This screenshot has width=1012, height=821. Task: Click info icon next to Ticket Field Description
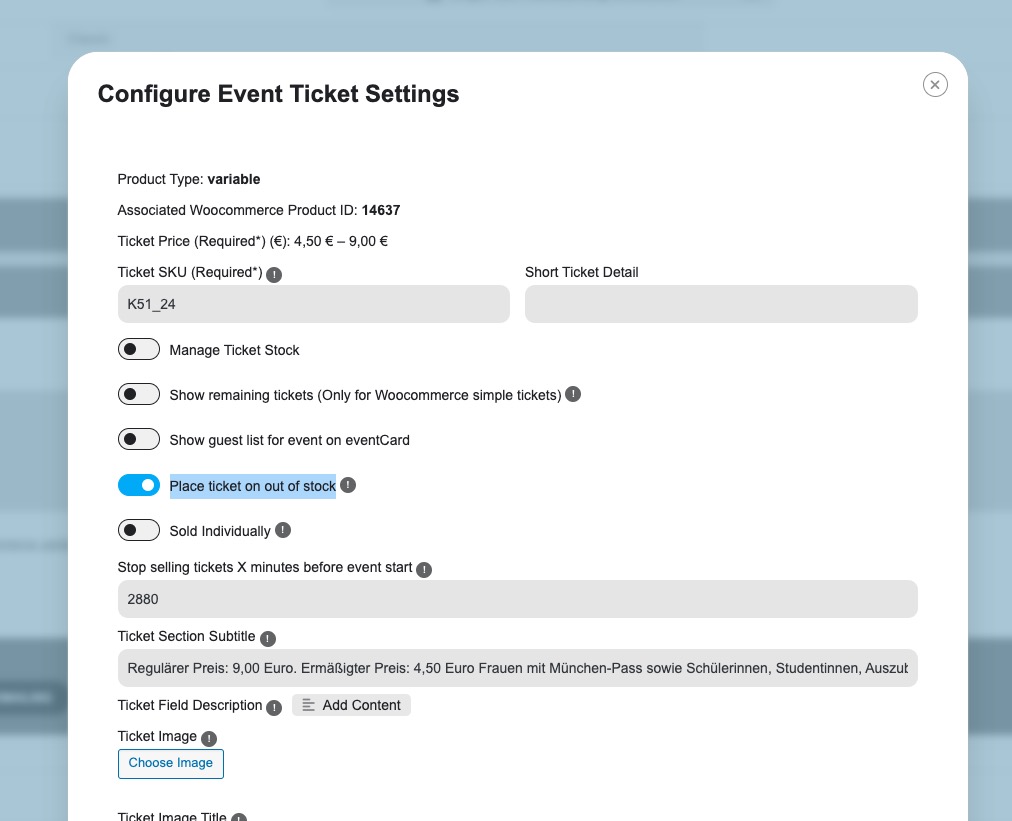pyautogui.click(x=274, y=707)
